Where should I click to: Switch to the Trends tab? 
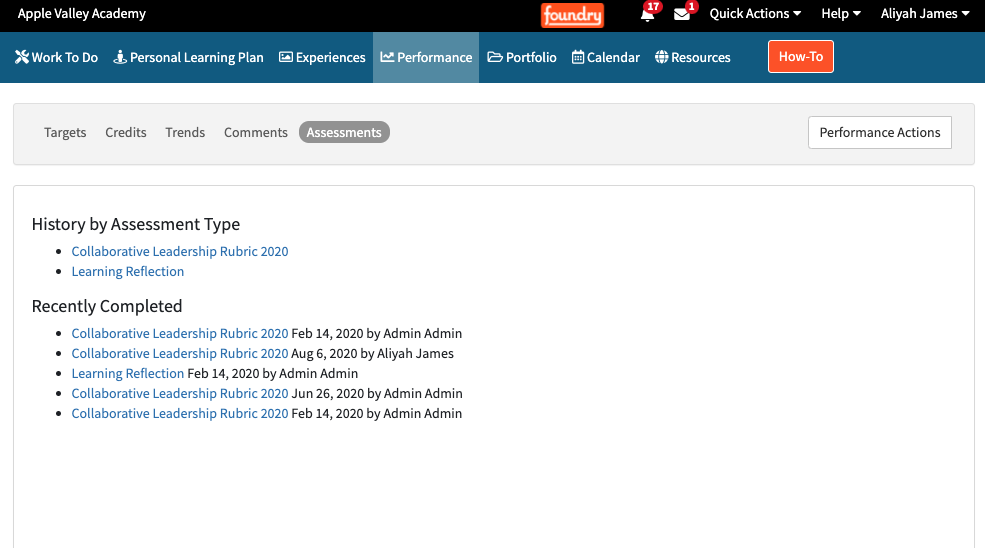coord(185,132)
